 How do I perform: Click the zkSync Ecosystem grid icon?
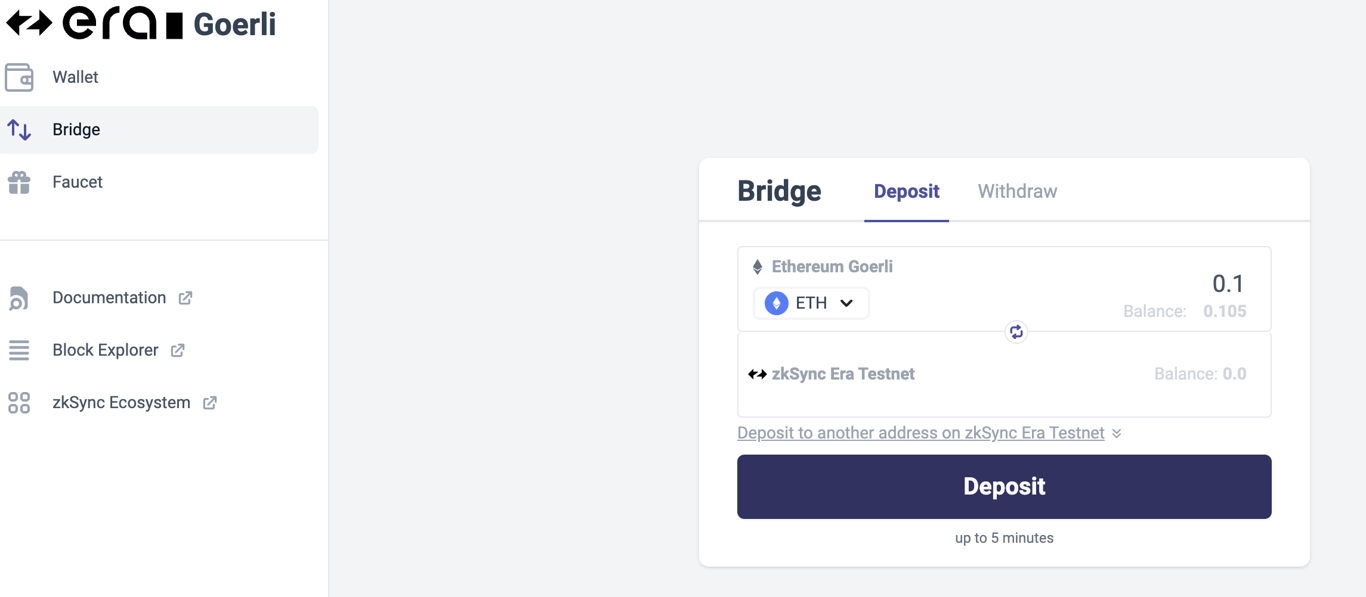point(19,402)
